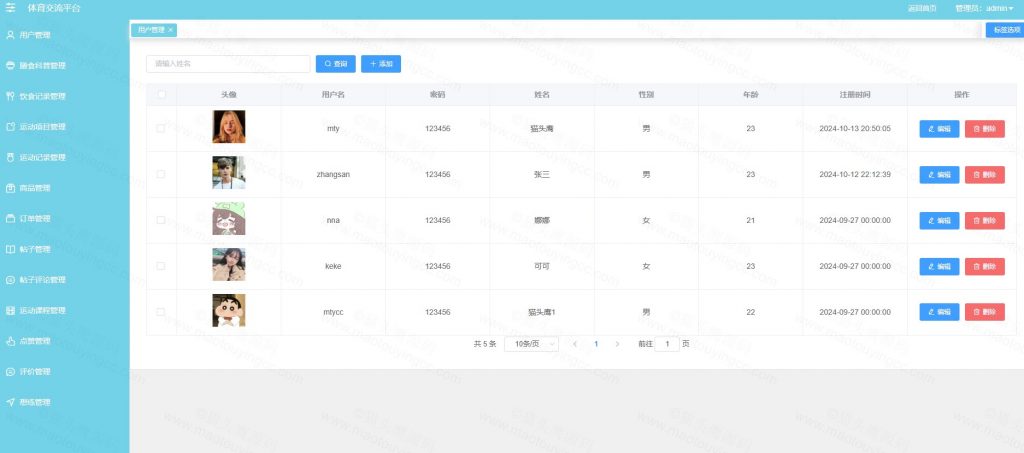The width and height of the screenshot is (1024, 453).
Task: Switch to the 用户管理 tab
Action: 151,30
